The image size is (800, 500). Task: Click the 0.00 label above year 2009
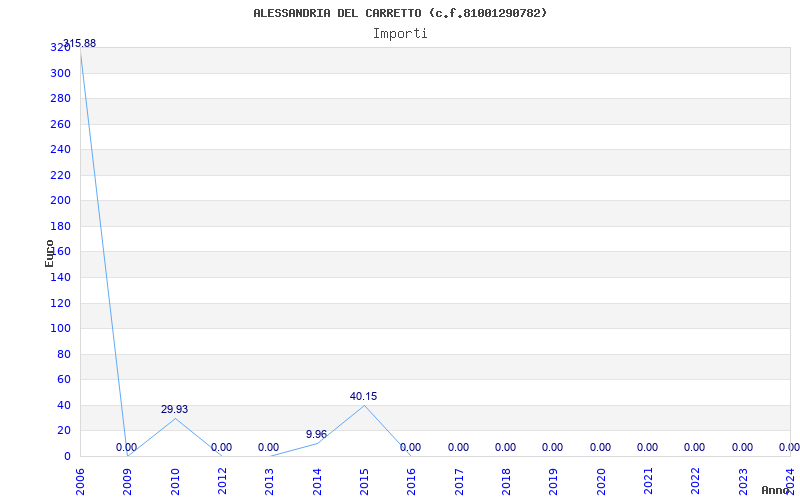tap(127, 447)
